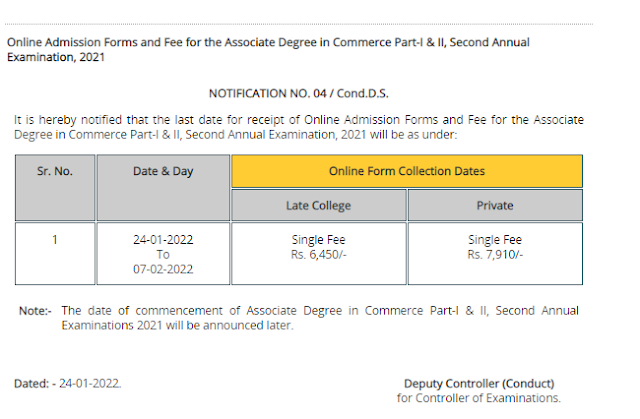The image size is (640, 419).
Task: Click the end date 07-02-2022 in the table
Action: (163, 269)
